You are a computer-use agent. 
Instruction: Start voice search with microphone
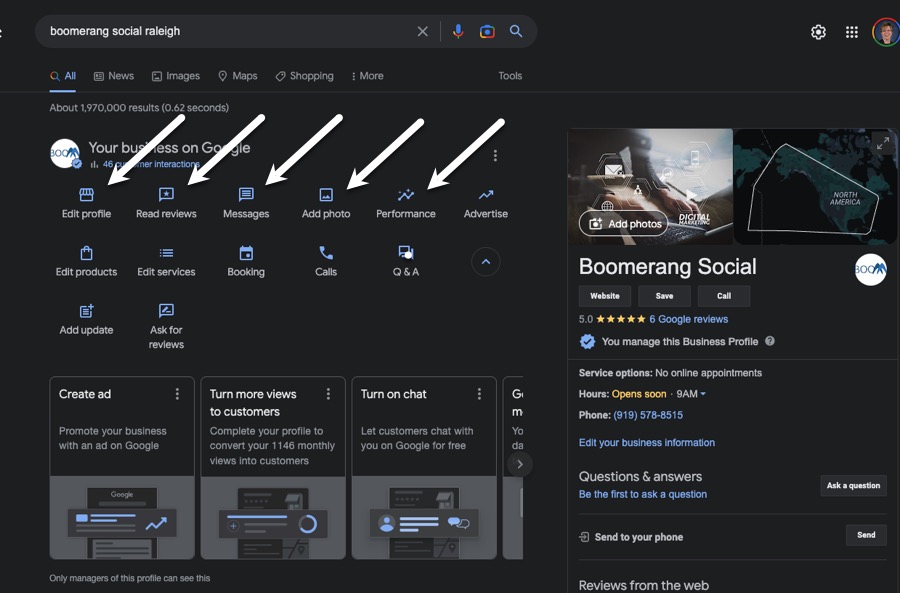tap(458, 32)
